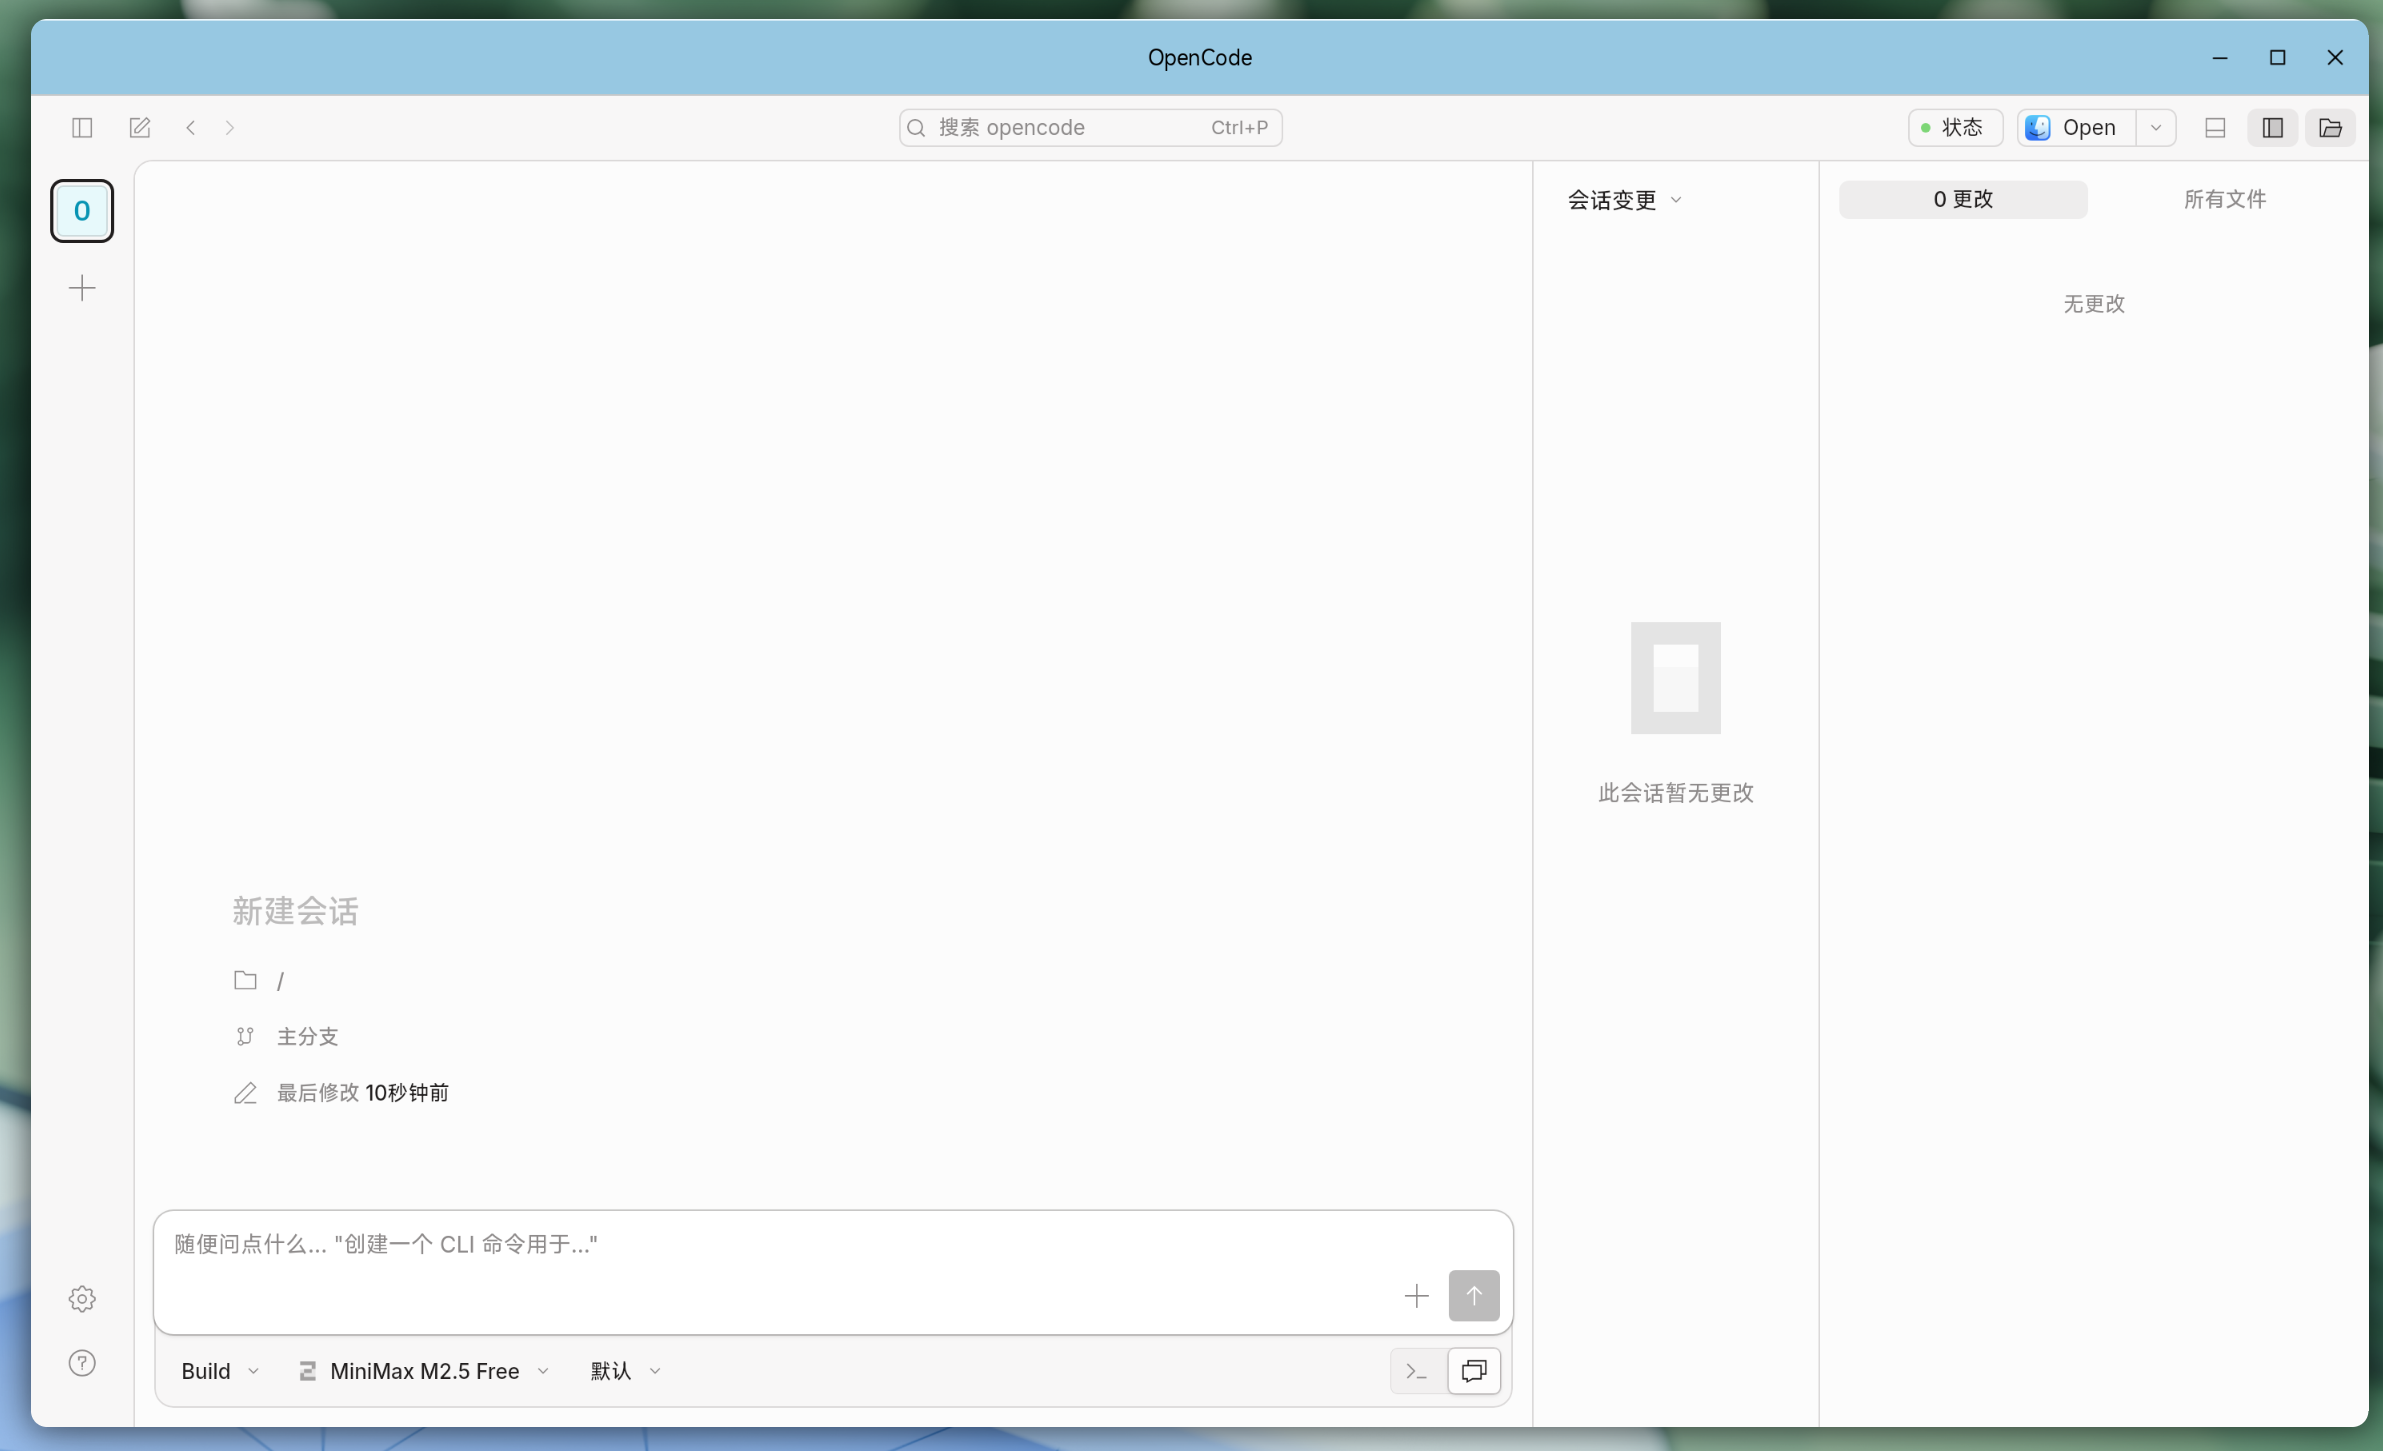
Task: Open the Build mode menu
Action: 218,1371
